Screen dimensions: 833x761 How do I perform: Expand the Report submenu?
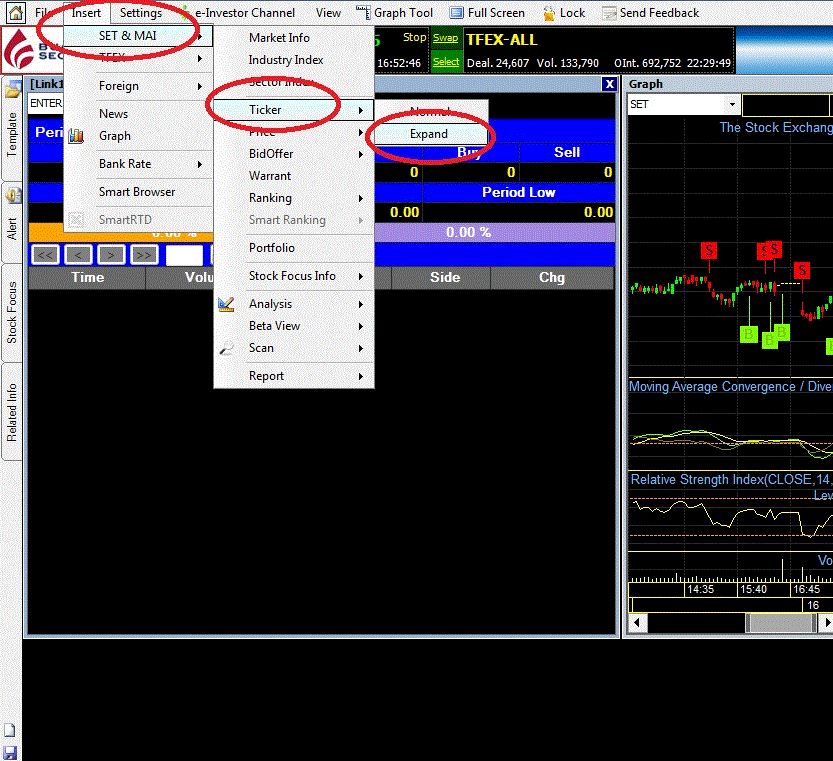click(x=294, y=376)
